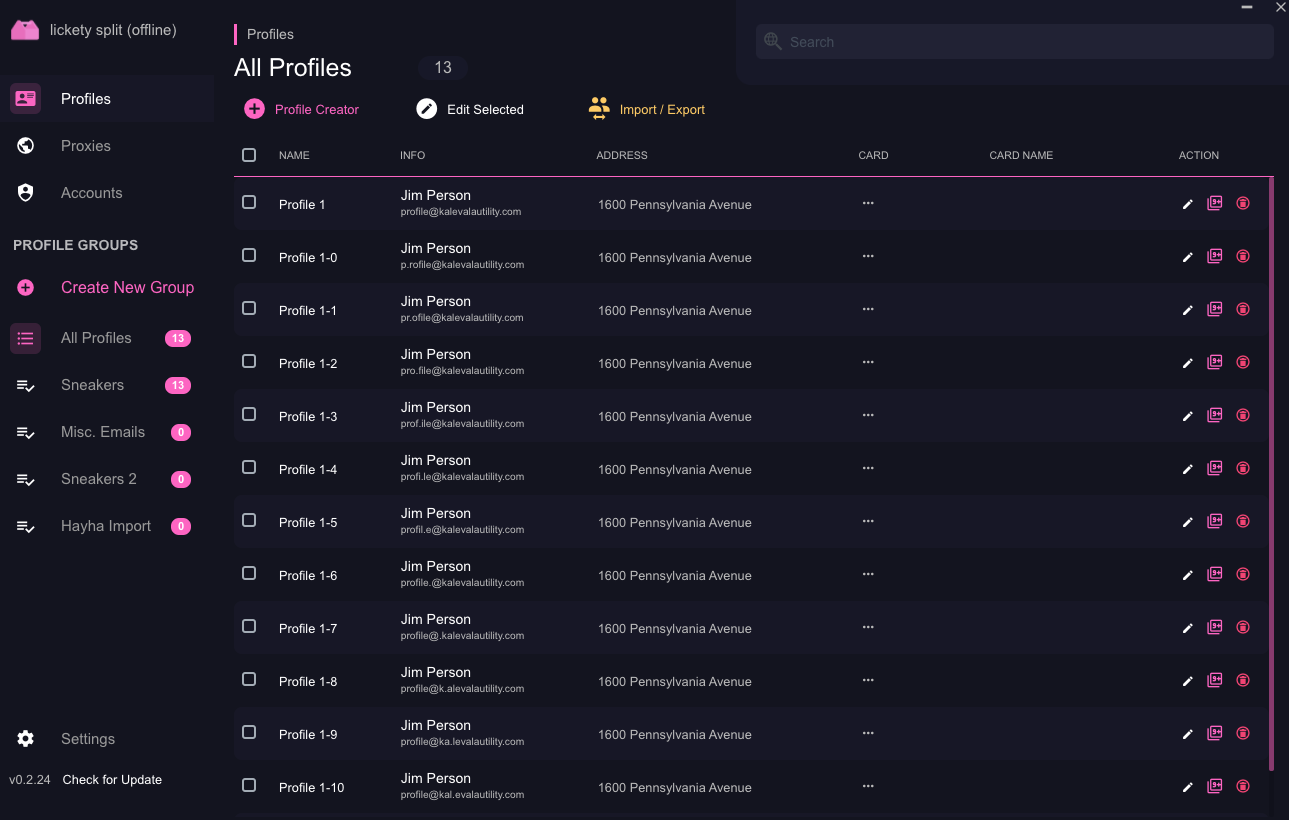
Task: Click the pencil edit icon for Profile 1
Action: 1187,204
